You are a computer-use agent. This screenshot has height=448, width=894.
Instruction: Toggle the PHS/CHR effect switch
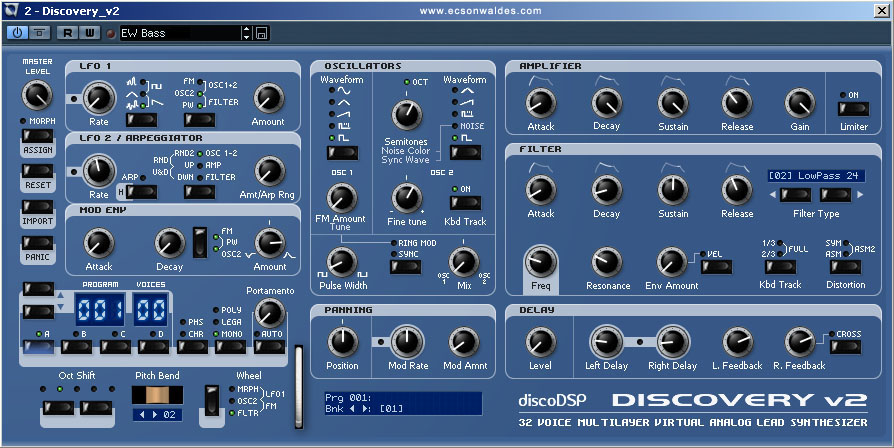point(192,347)
